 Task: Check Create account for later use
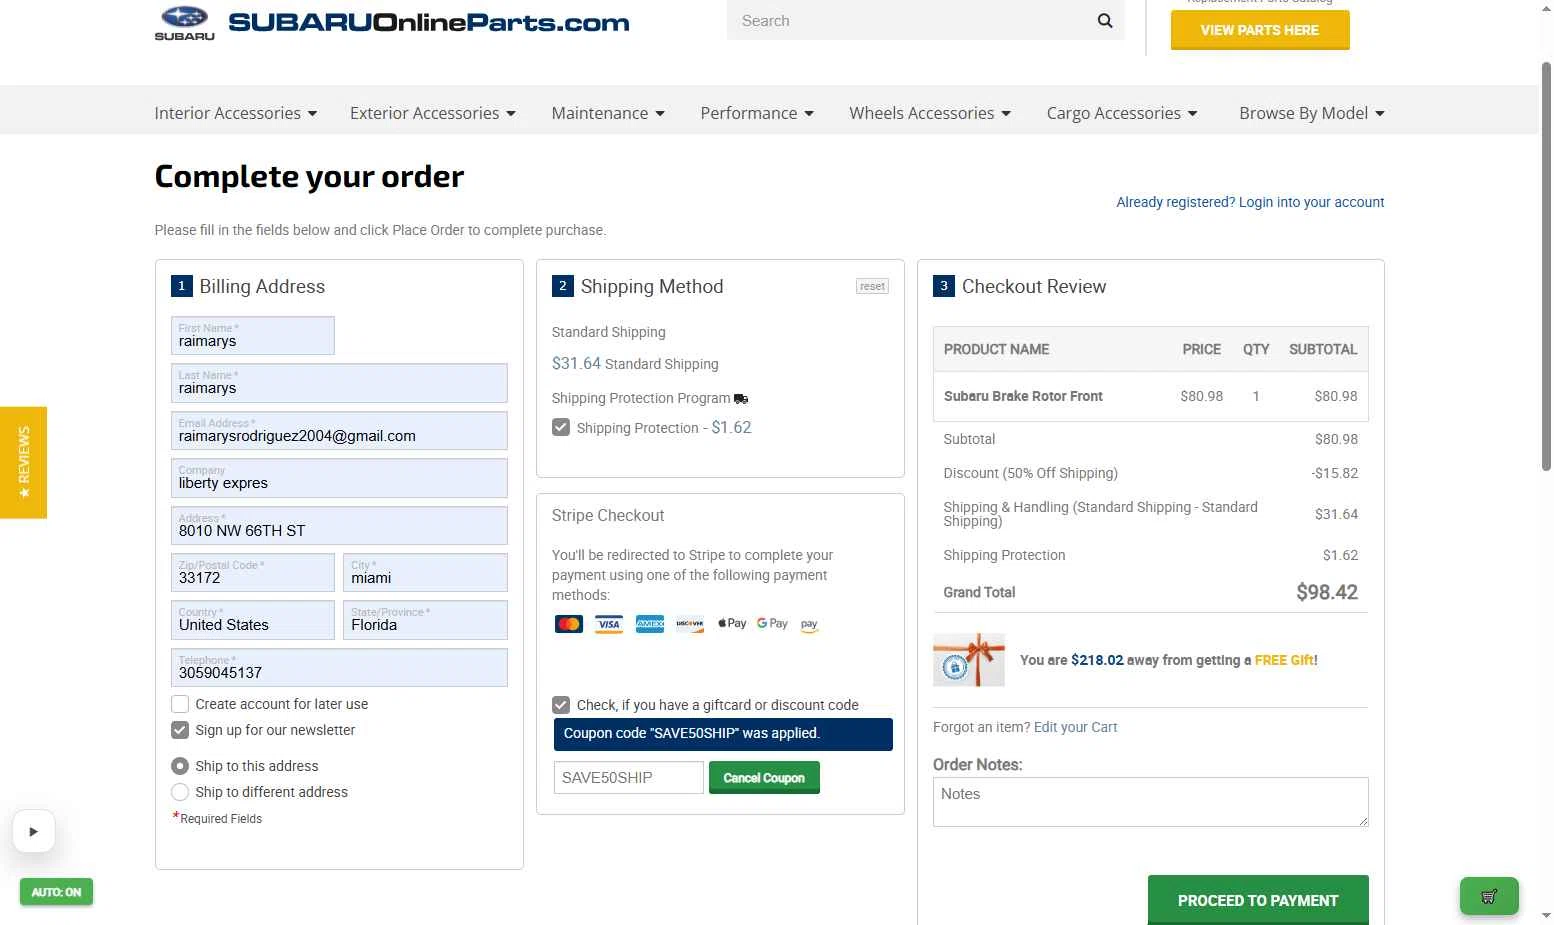click(180, 704)
